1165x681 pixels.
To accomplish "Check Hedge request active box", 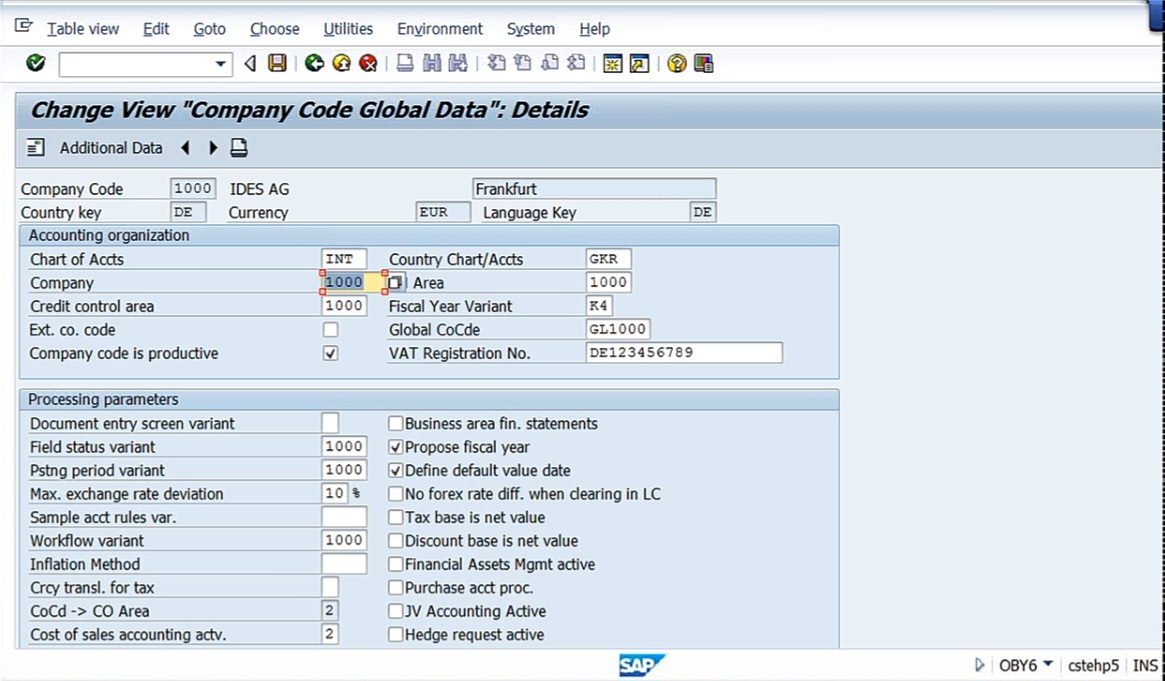I will (395, 634).
